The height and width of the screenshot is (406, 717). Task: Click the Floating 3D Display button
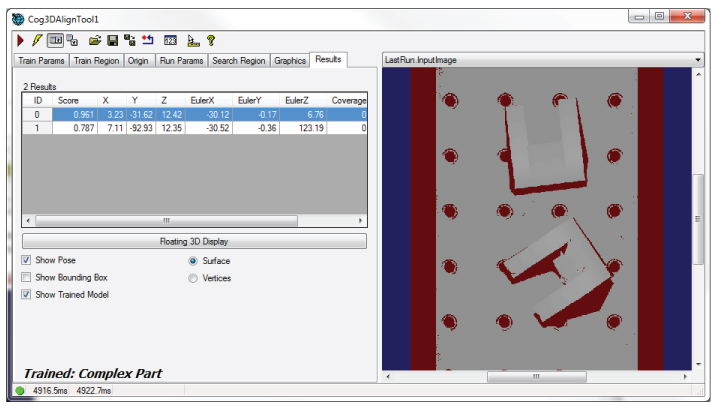pos(194,241)
